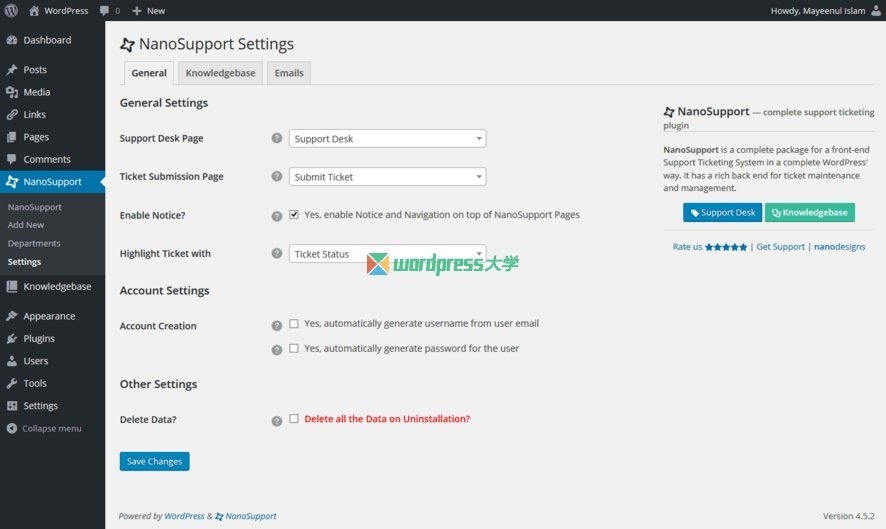Click the Account Settings heading

click(x=164, y=290)
